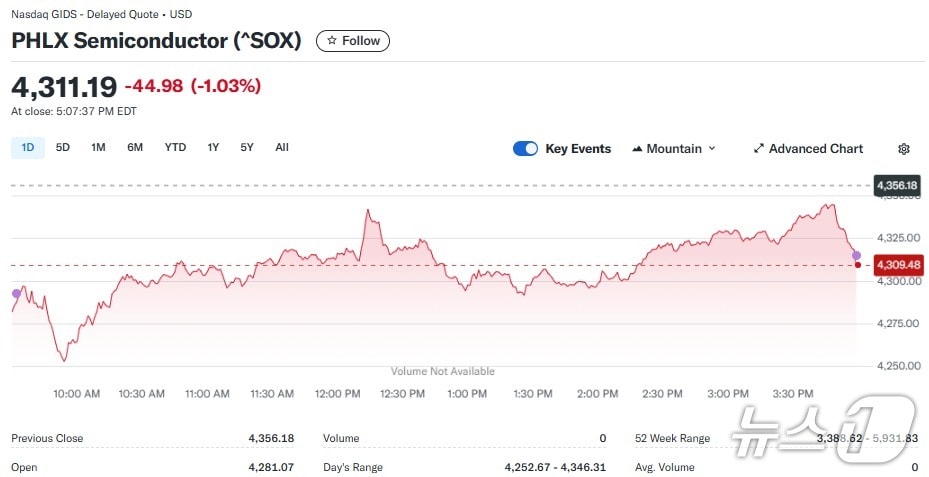Click the Mountain chart type icon
Viewport: 929px width, 477px height.
point(637,149)
